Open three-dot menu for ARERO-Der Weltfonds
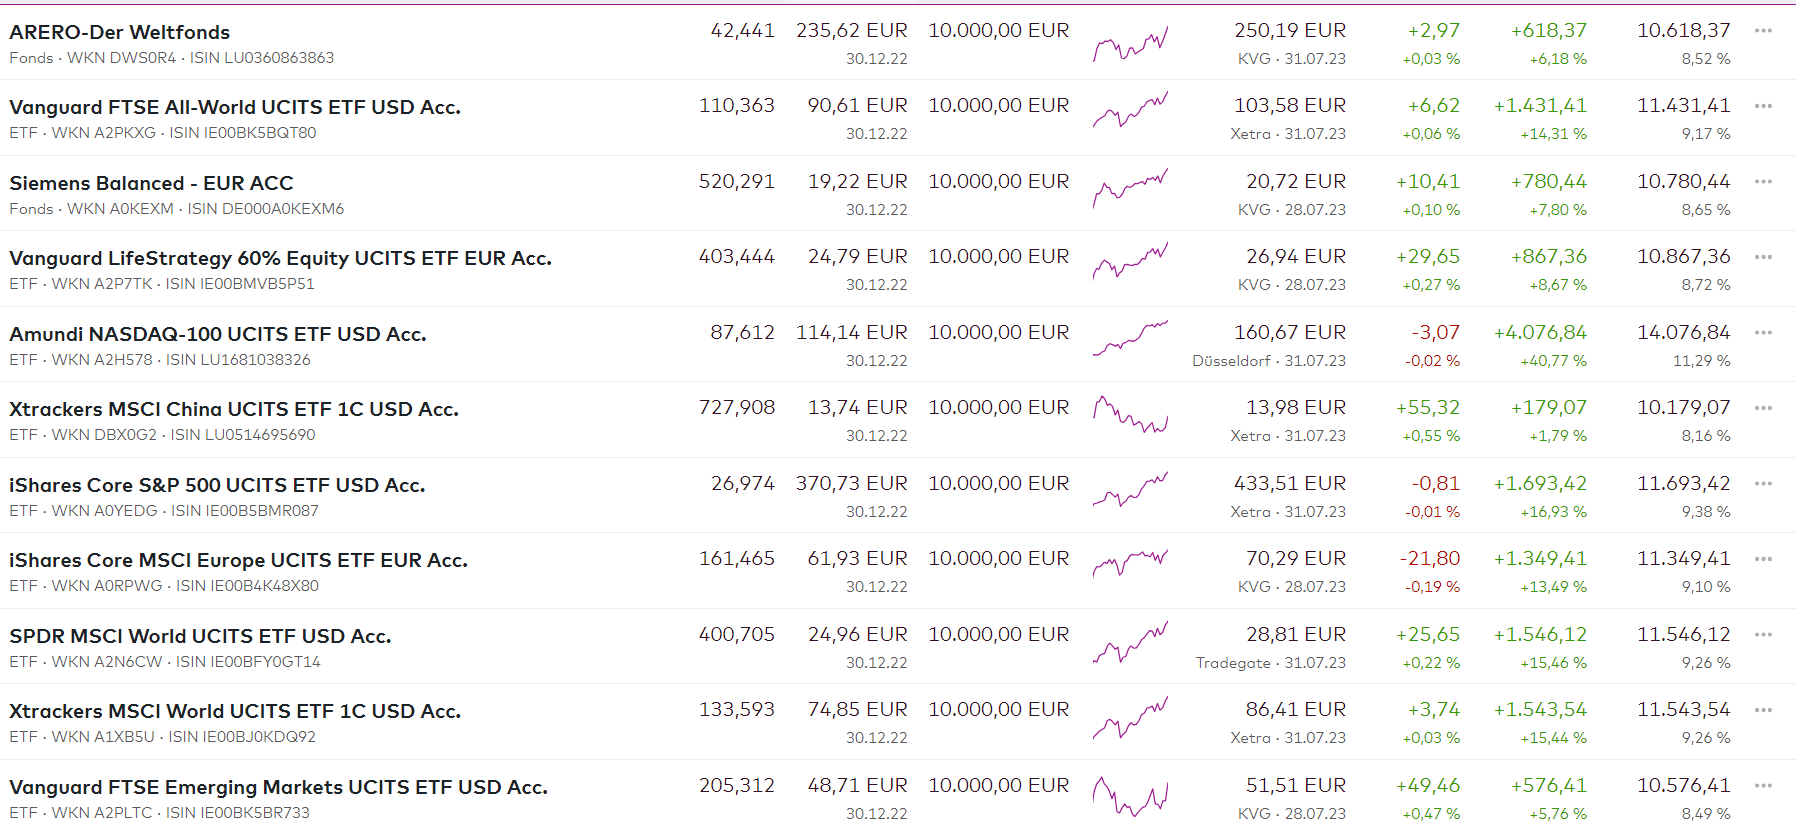 (1763, 31)
